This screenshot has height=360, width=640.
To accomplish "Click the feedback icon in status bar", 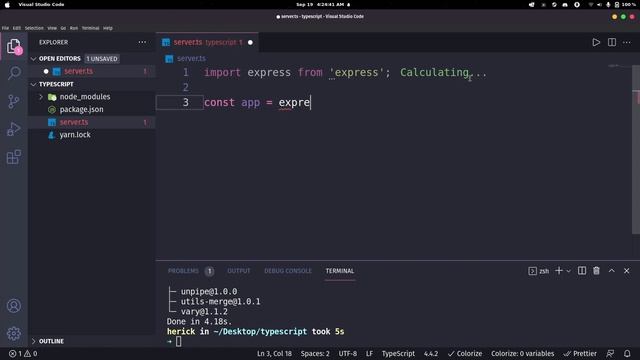I will click(610, 353).
